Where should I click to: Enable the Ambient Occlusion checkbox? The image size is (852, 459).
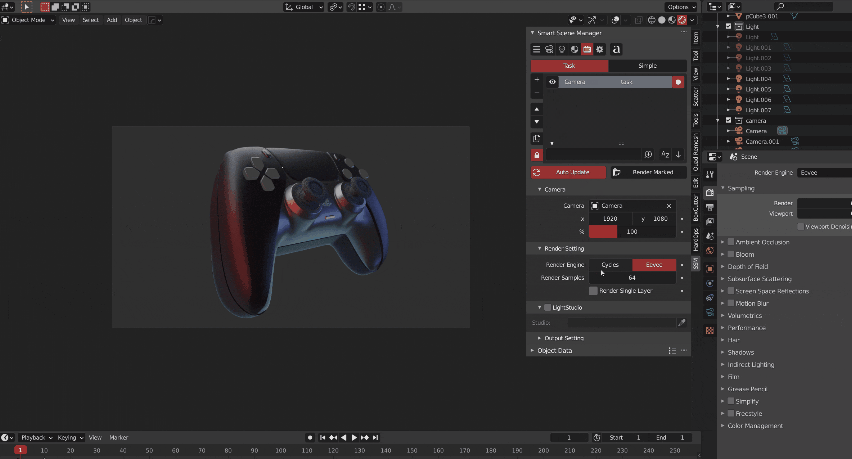(731, 242)
